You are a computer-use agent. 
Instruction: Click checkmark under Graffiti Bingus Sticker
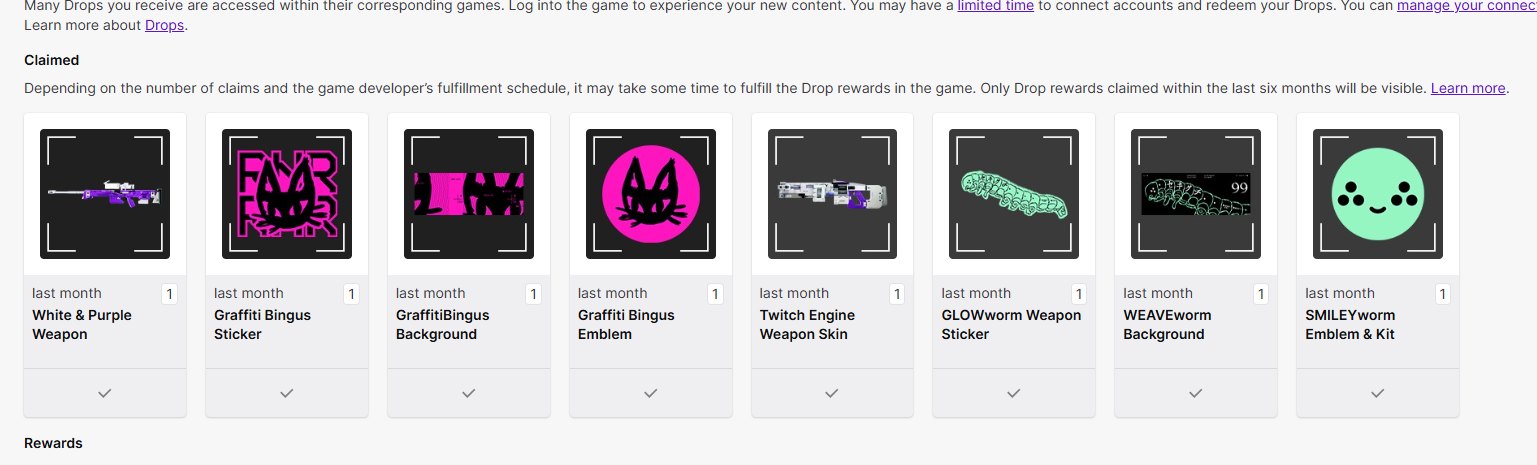tap(287, 394)
